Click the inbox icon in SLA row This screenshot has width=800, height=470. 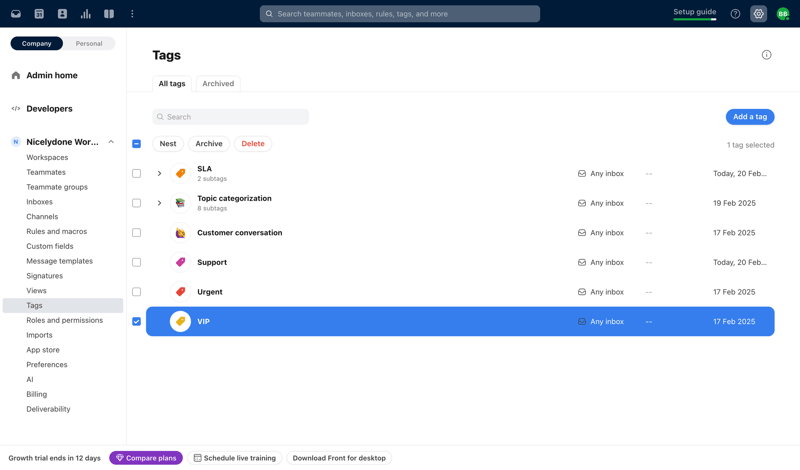pyautogui.click(x=582, y=174)
